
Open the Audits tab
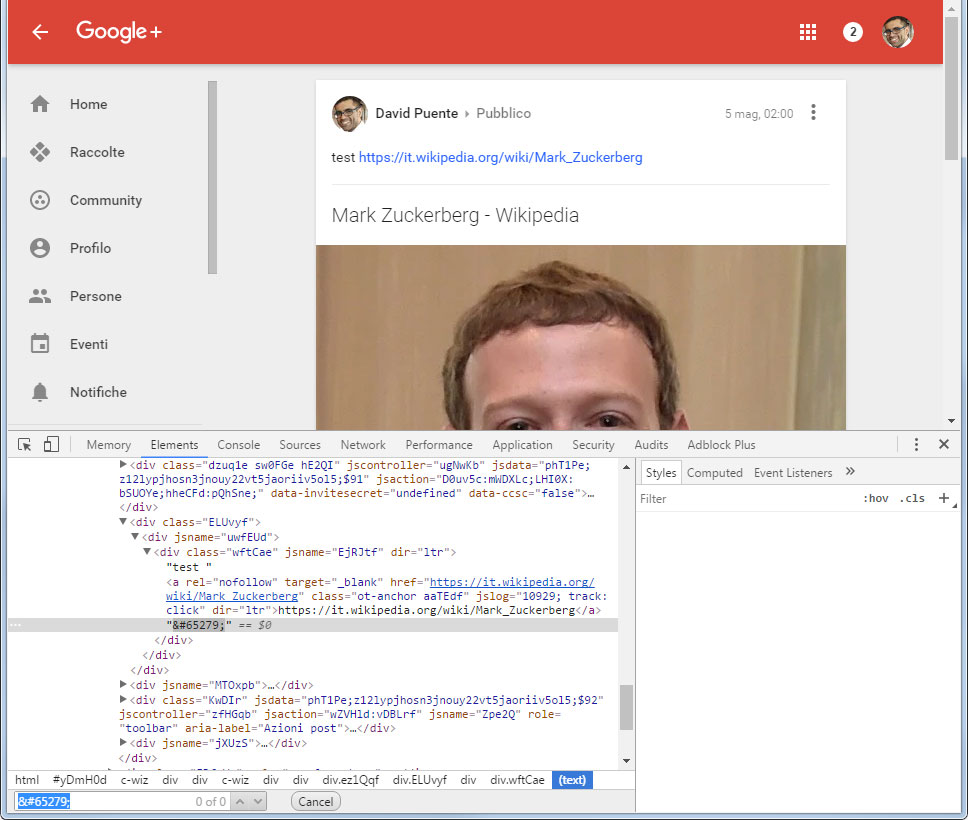tap(651, 445)
